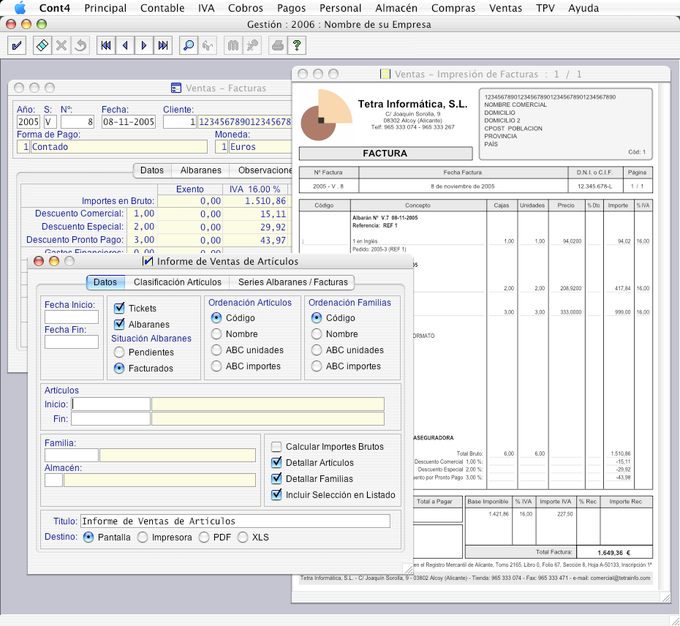The image size is (680, 626).
Task: Click the eraser icon in toolbar
Action: click(x=41, y=45)
